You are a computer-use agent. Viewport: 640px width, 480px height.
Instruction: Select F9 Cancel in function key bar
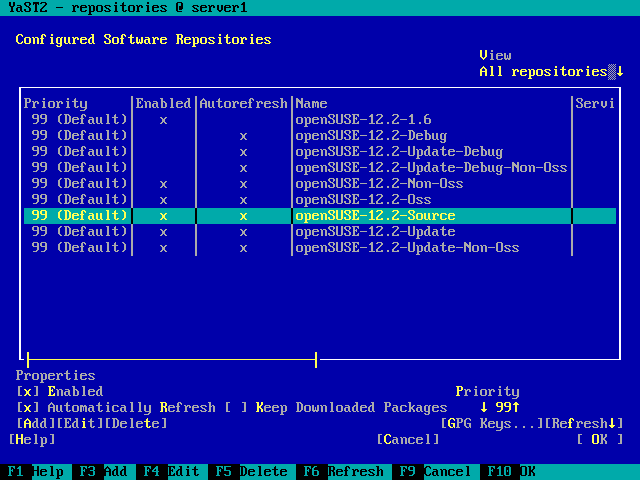436,471
